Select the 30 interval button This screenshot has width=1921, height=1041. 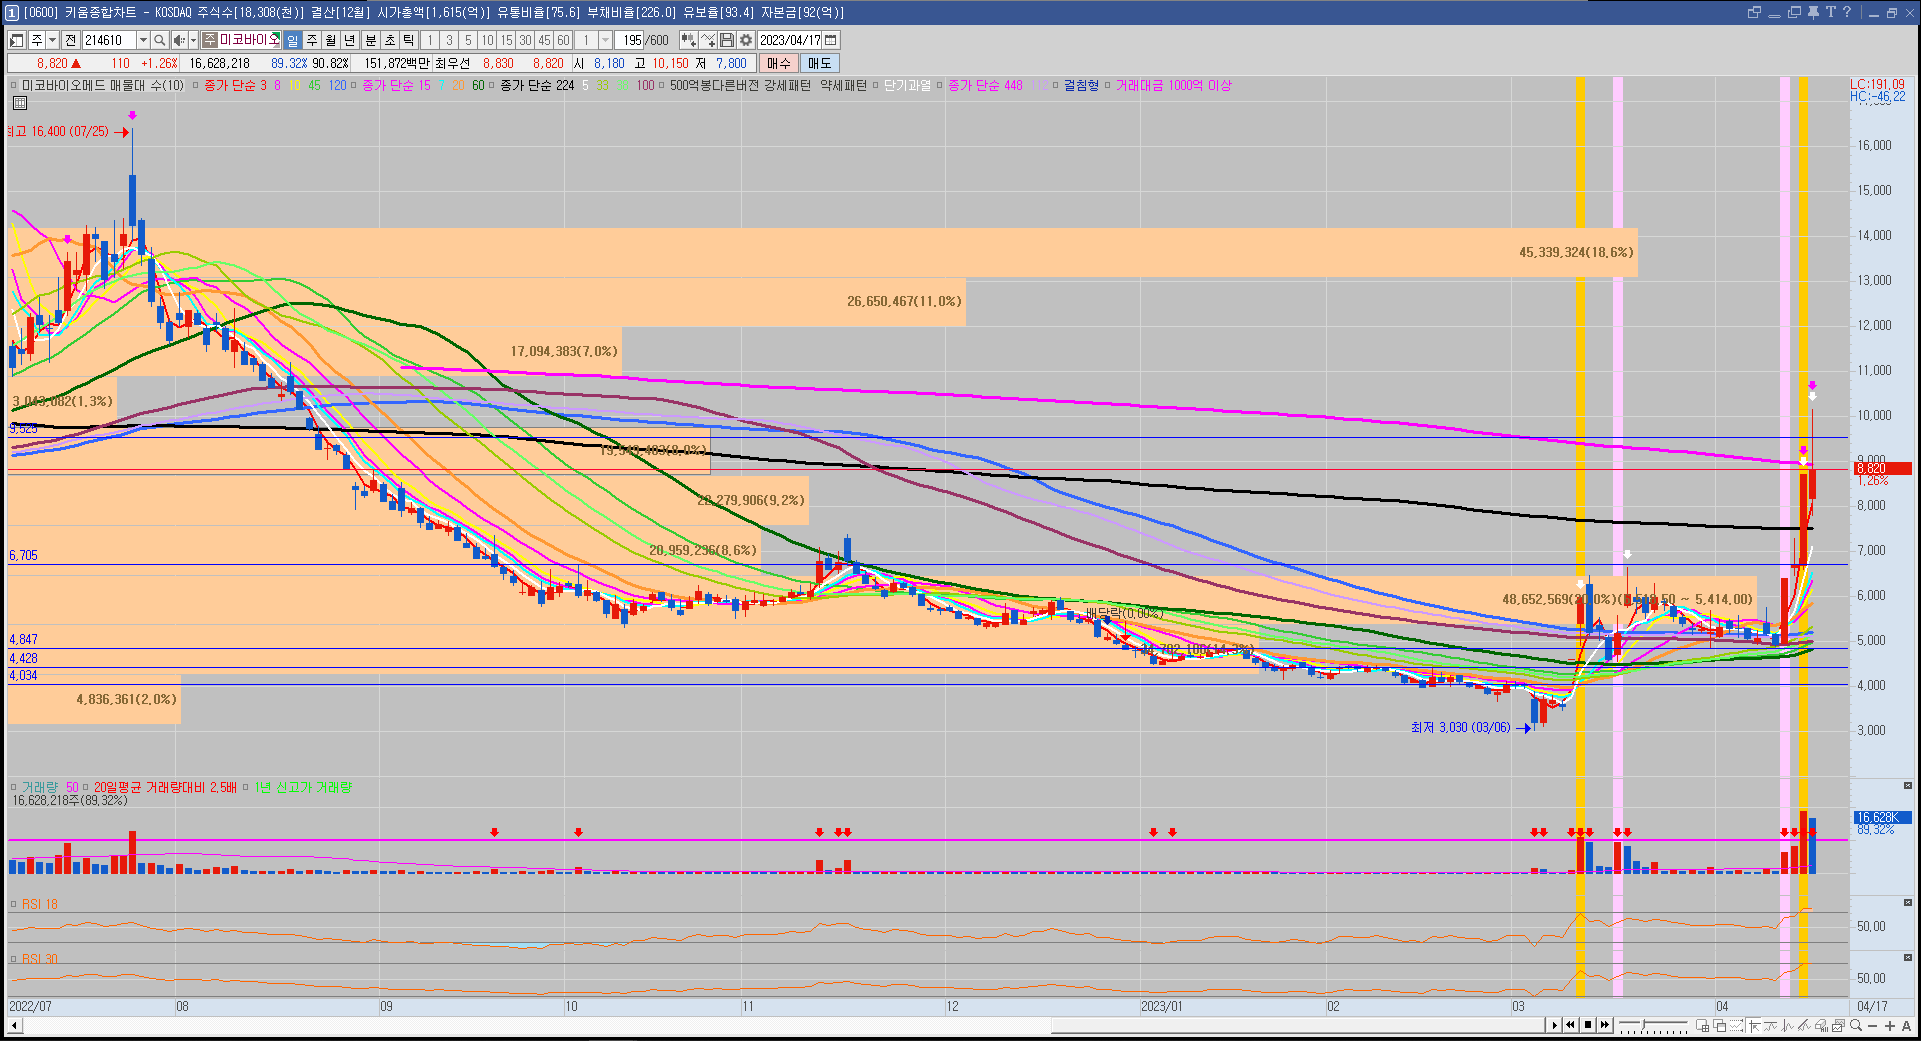point(525,40)
